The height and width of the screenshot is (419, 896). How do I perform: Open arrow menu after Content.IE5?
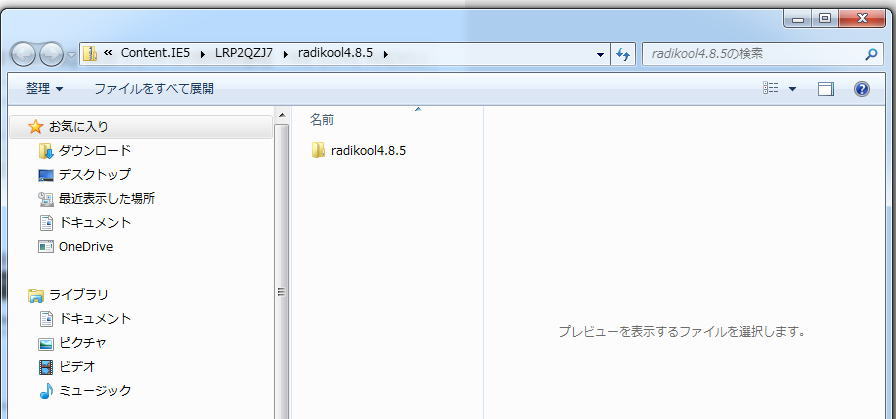pos(203,54)
